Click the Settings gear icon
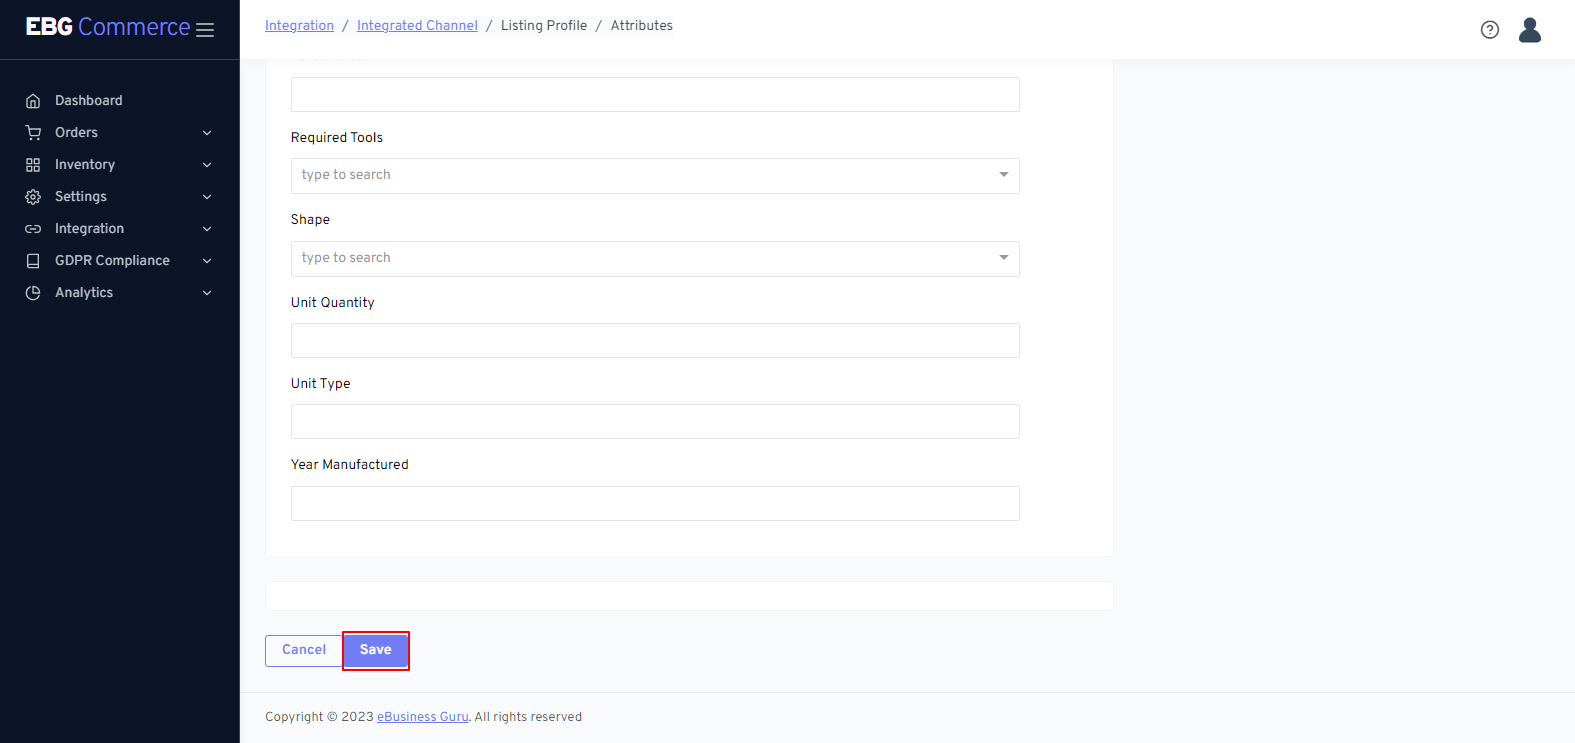 click(33, 197)
